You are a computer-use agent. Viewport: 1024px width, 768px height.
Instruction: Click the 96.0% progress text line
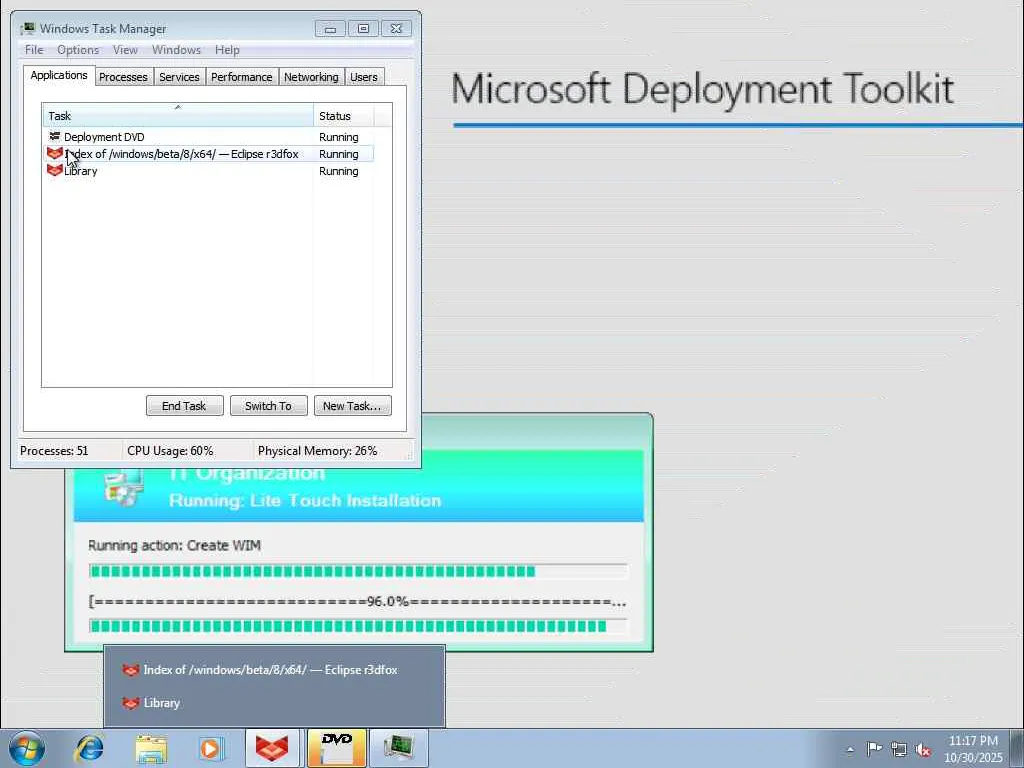(x=357, y=601)
